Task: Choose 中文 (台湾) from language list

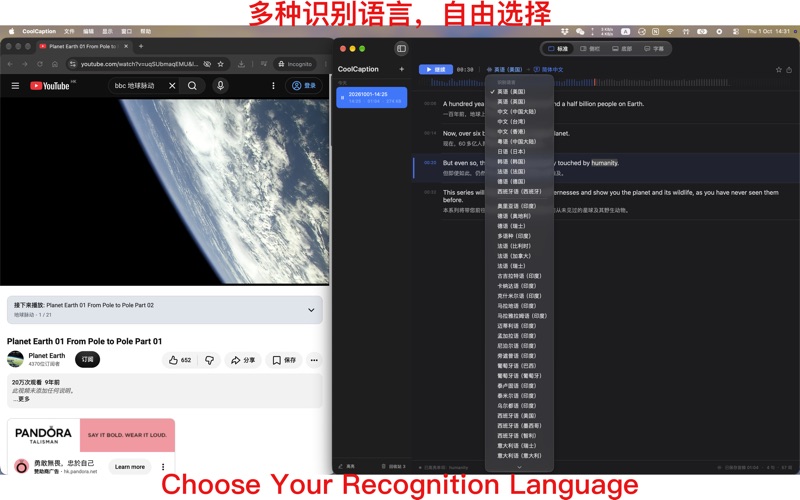Action: coord(511,121)
